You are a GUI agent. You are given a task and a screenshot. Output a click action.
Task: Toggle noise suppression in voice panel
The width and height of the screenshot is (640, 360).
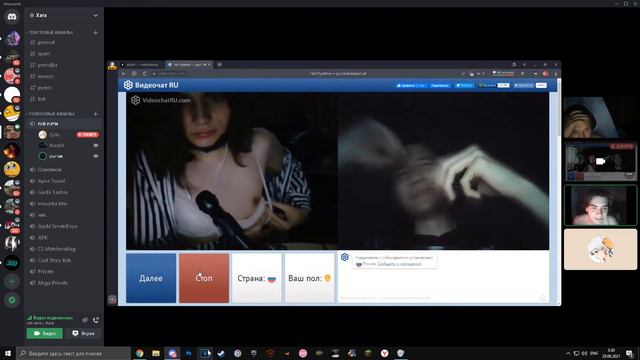coord(85,320)
